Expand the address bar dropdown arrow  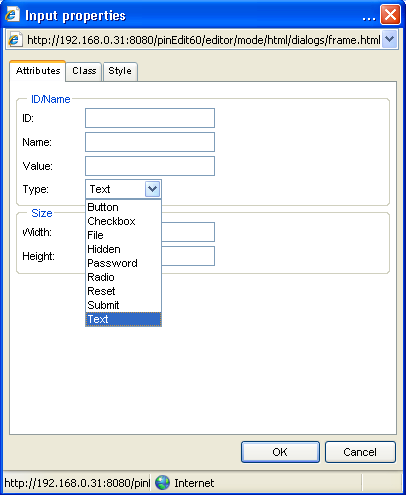pyautogui.click(x=389, y=39)
